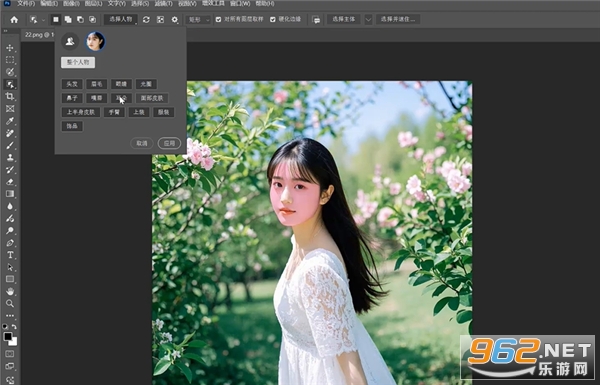Viewport: 600px width, 385px height.
Task: Toggle the 对所有图层取样 checkbox
Action: 218,19
